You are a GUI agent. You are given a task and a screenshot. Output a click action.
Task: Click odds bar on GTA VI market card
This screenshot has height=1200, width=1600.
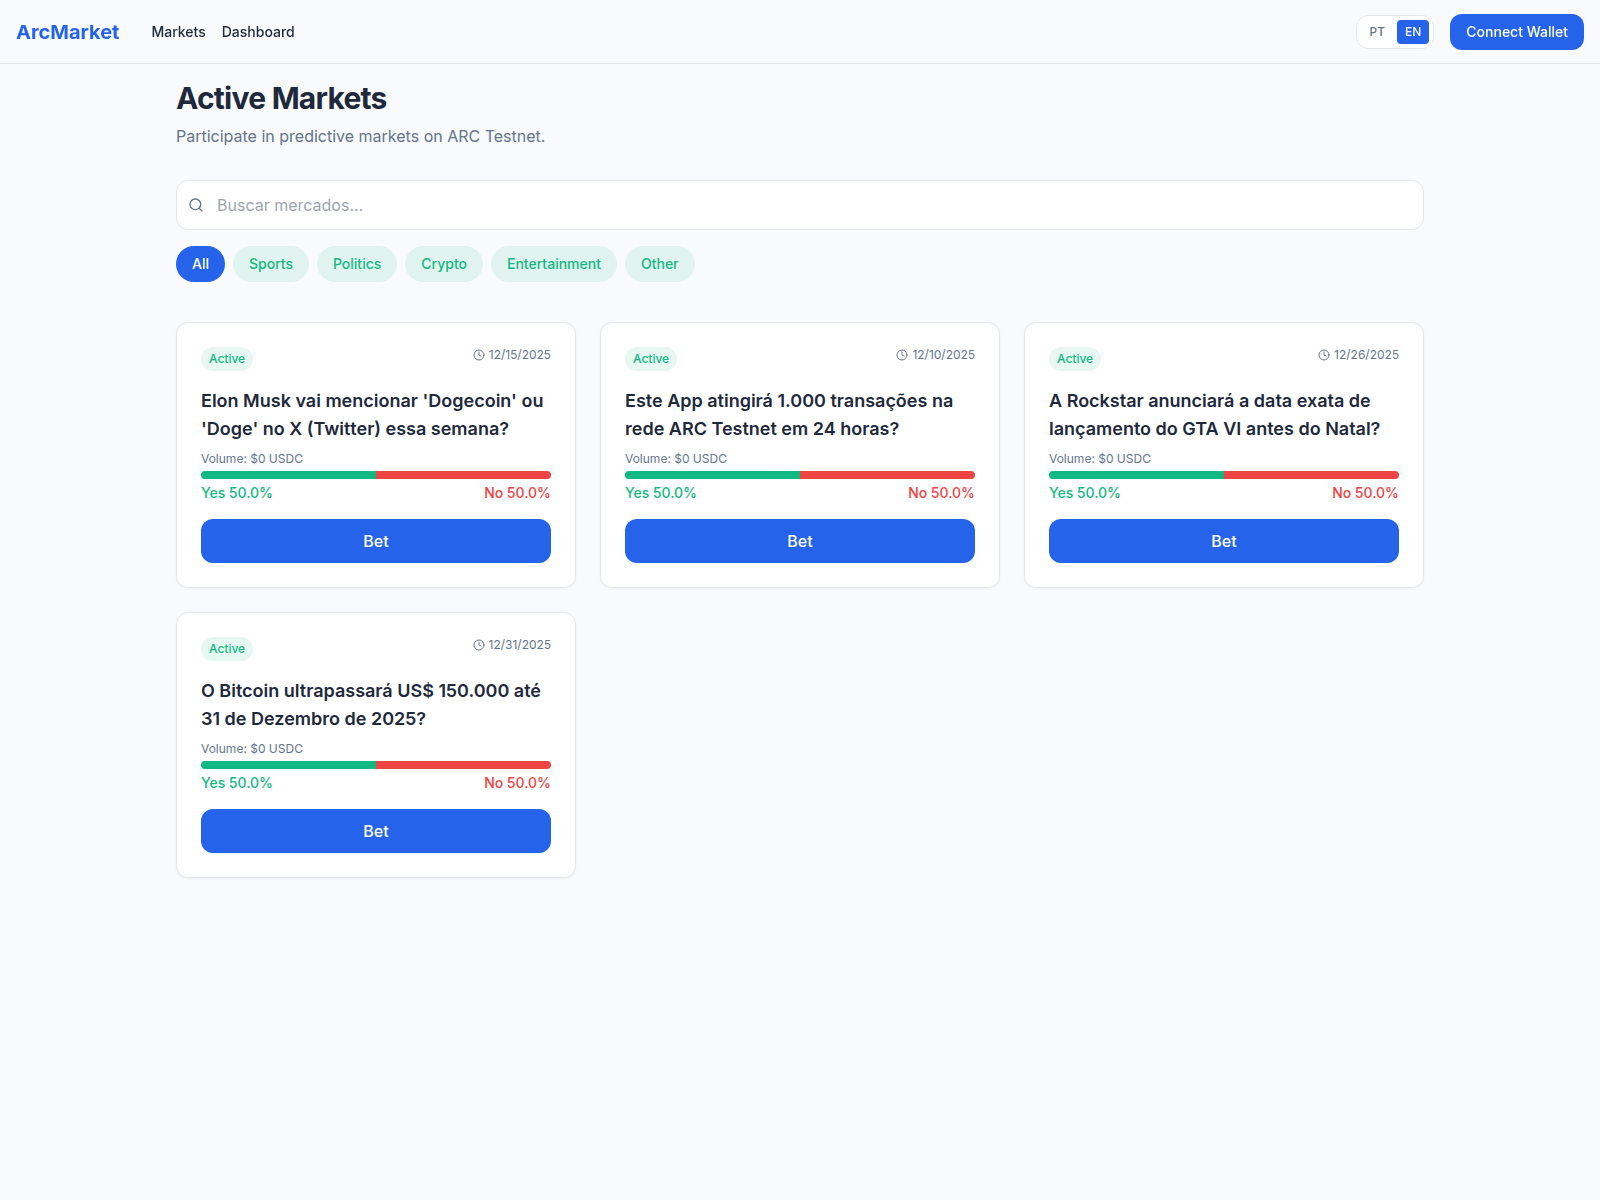(1224, 475)
